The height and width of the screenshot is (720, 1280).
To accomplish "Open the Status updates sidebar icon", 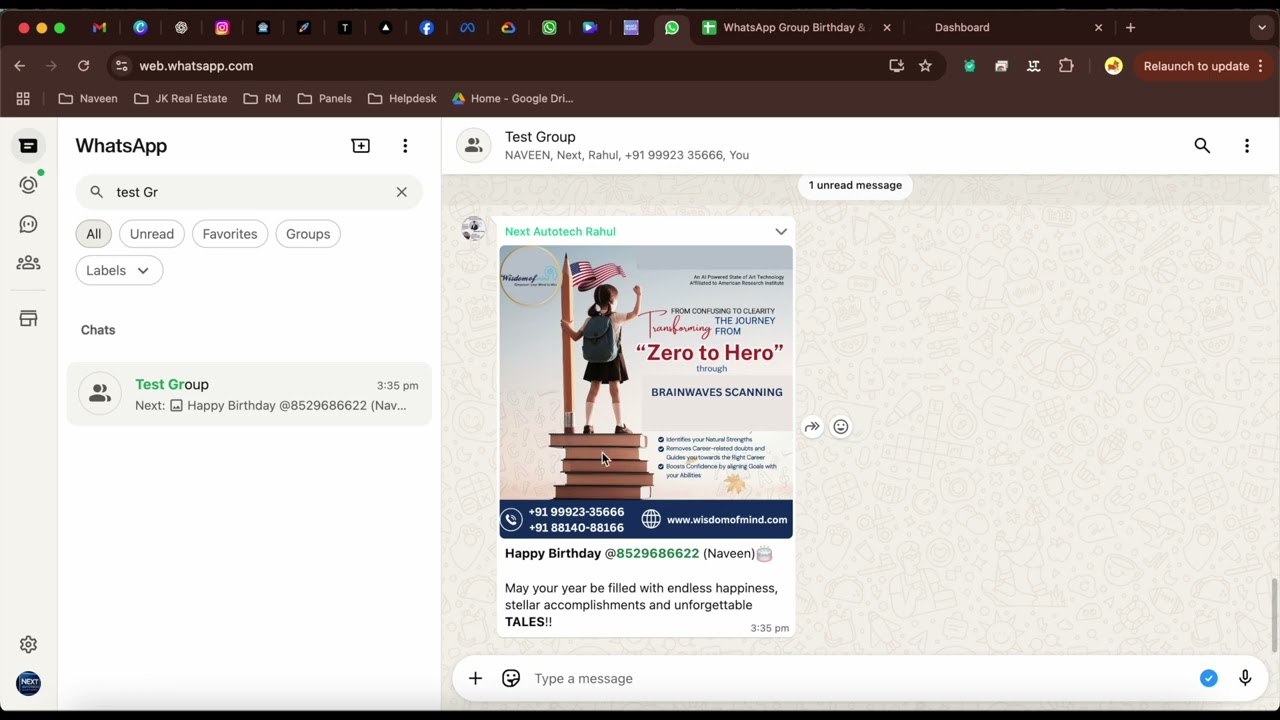I will (x=28, y=185).
